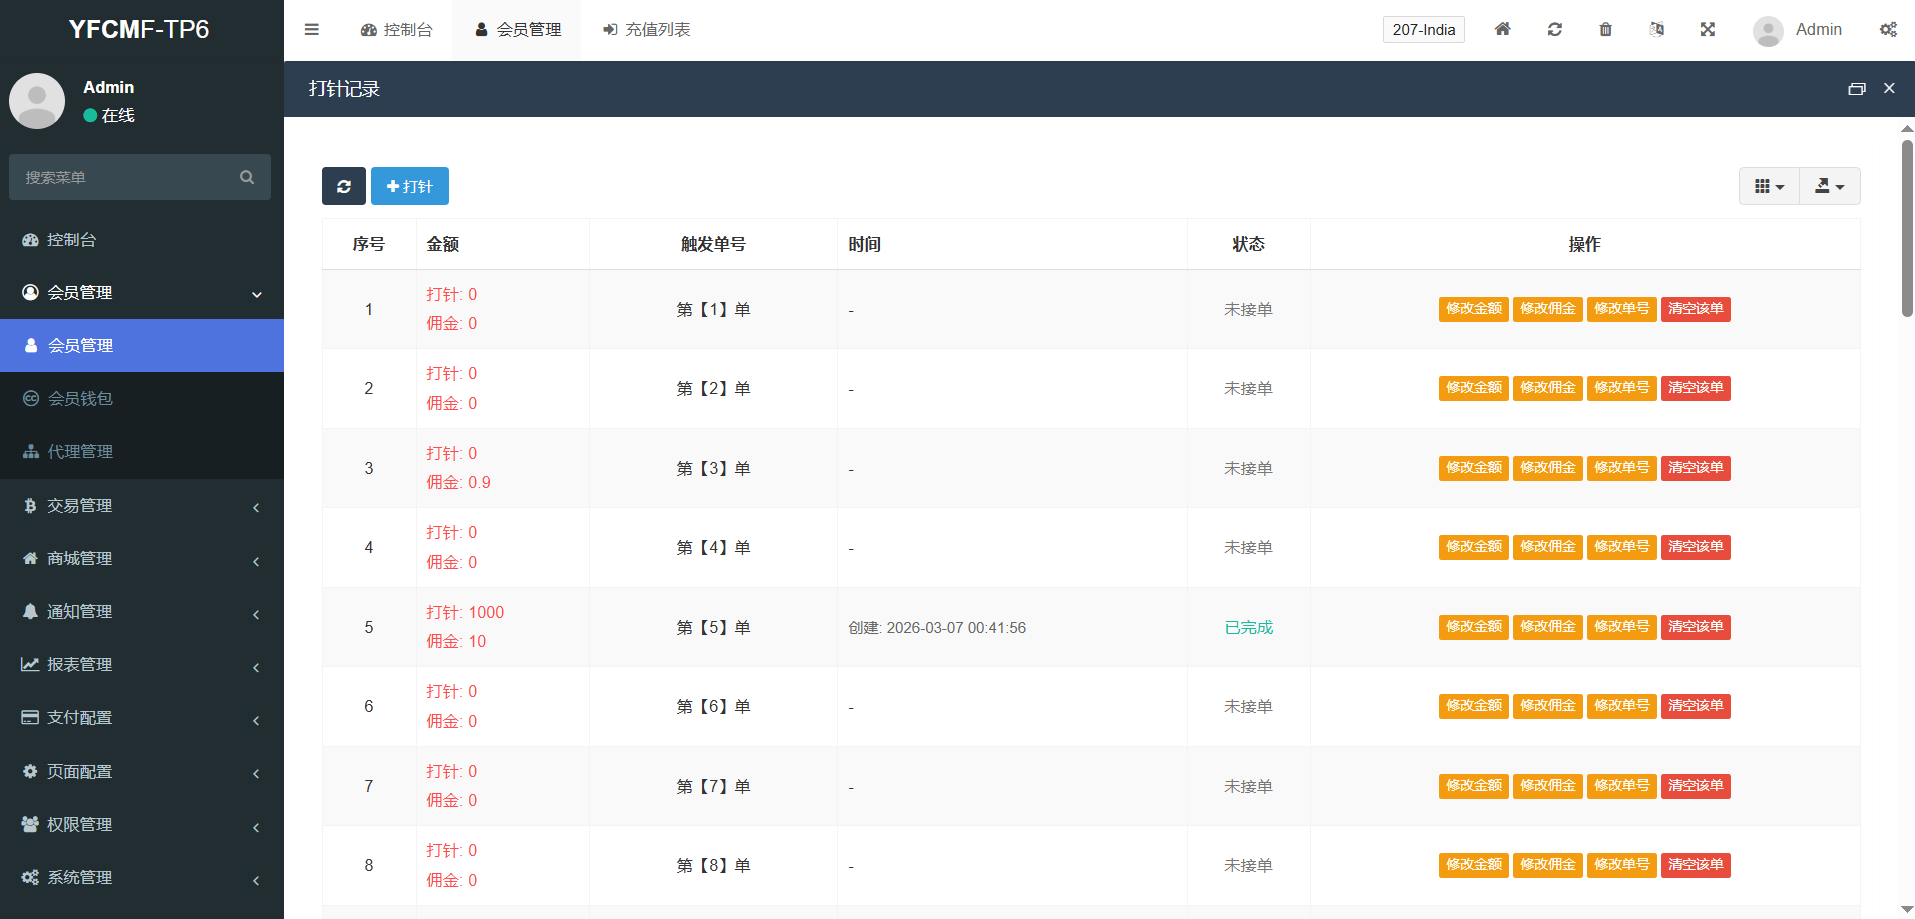This screenshot has height=919, width=1915.
Task: Click the trash clear-cache icon
Action: click(x=1605, y=30)
